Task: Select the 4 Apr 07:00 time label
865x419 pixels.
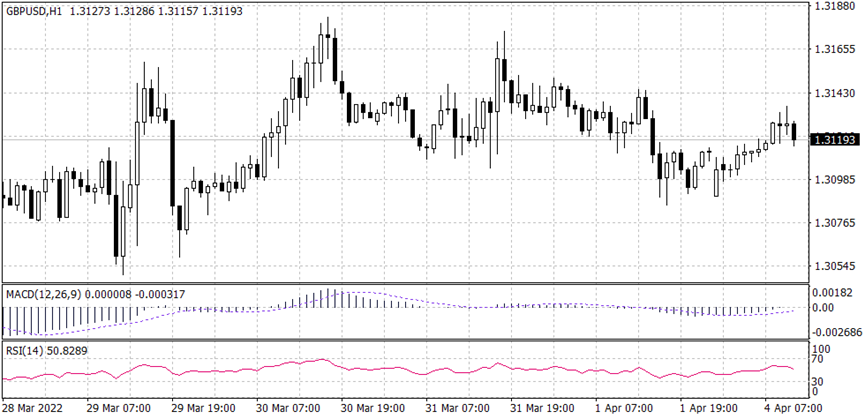Action: [792, 410]
